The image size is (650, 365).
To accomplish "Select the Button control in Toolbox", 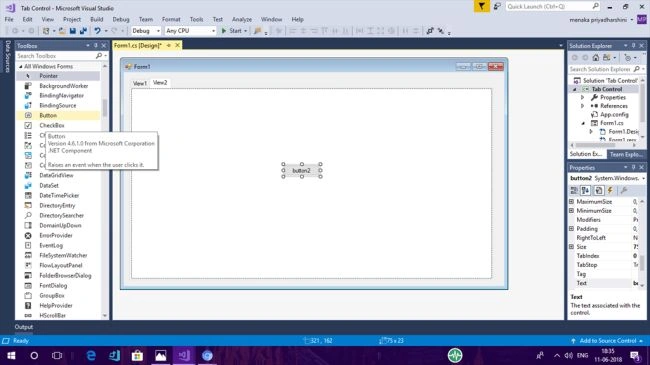I will click(x=58, y=116).
